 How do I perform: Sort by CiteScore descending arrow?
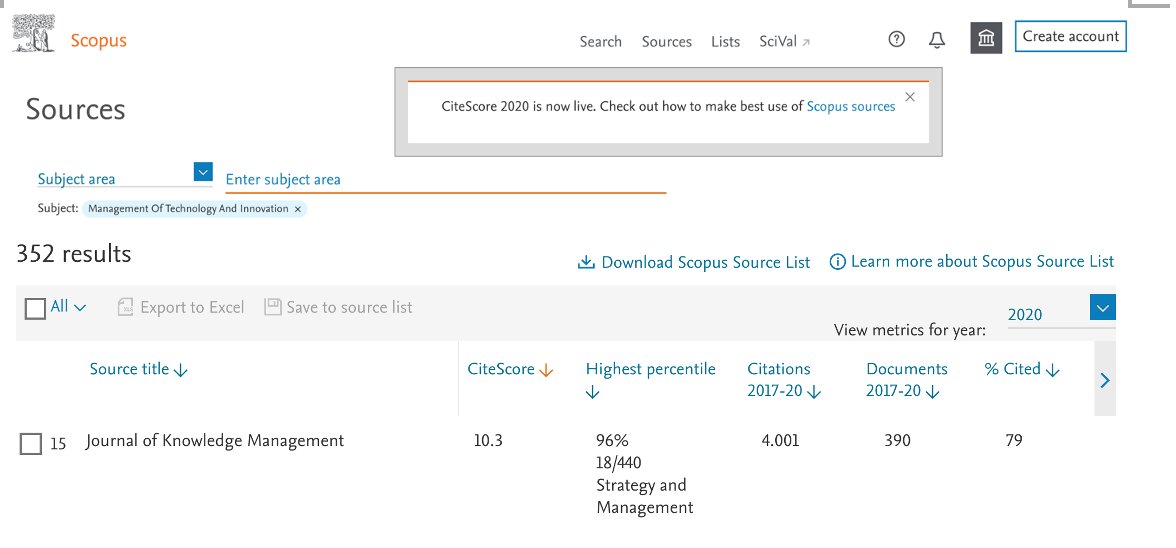pos(546,370)
